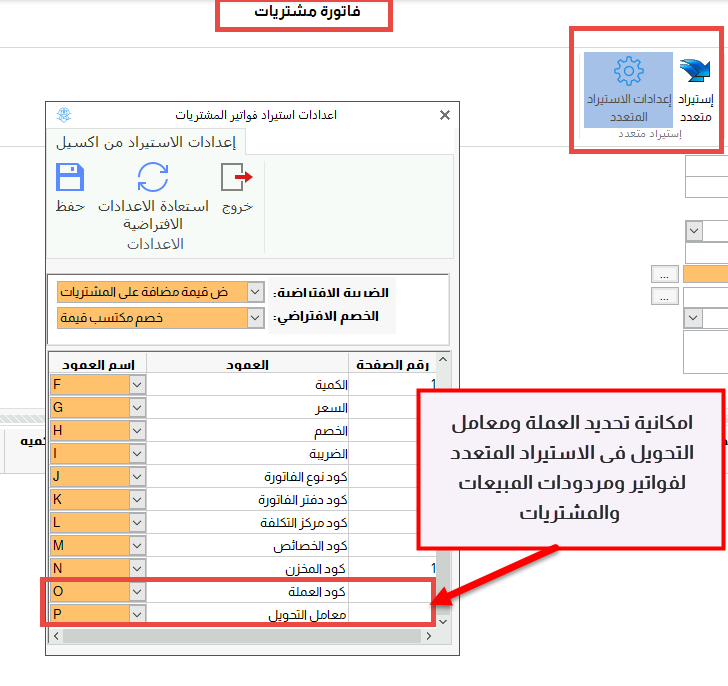Click the horizontal scrollbar right arrow
The height and width of the screenshot is (686, 728).
click(429, 636)
